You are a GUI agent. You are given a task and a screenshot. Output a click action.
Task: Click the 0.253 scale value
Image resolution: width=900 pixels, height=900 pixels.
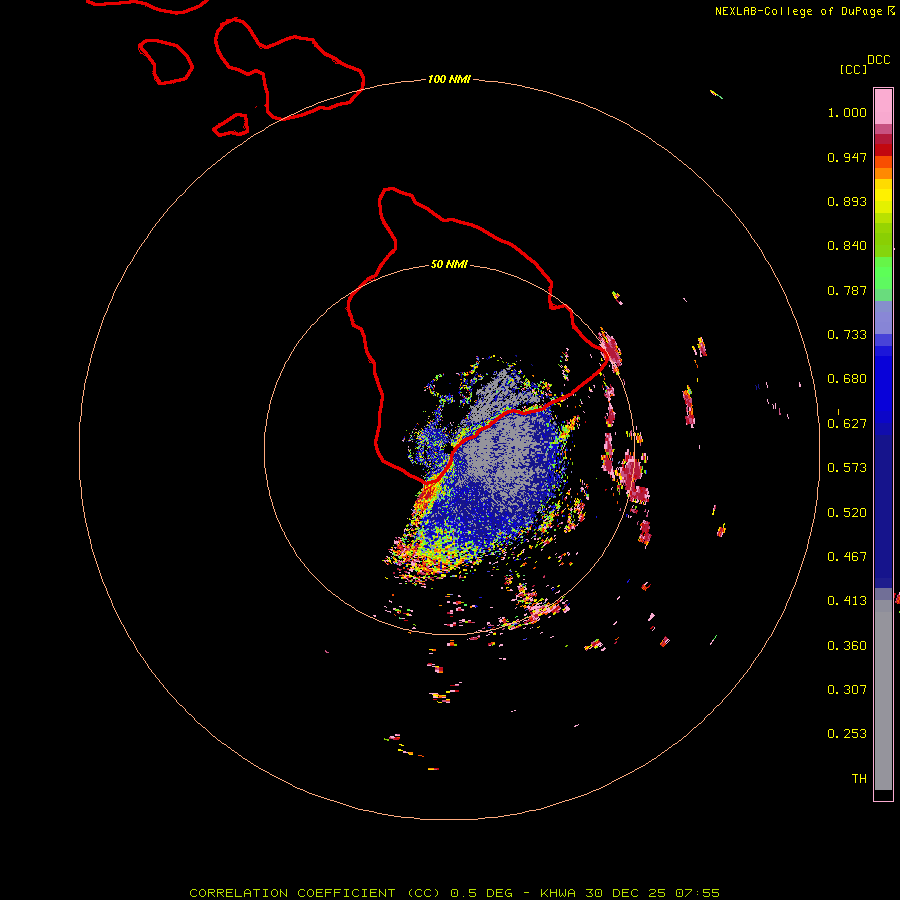tap(847, 734)
